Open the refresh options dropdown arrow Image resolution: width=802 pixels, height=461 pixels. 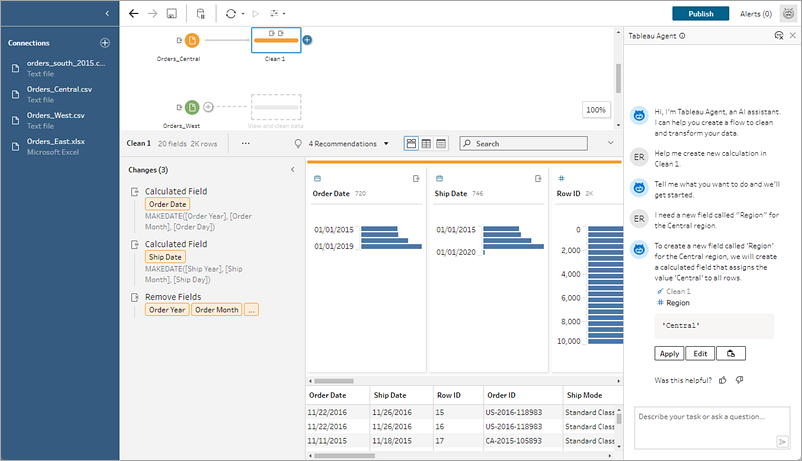click(x=243, y=14)
